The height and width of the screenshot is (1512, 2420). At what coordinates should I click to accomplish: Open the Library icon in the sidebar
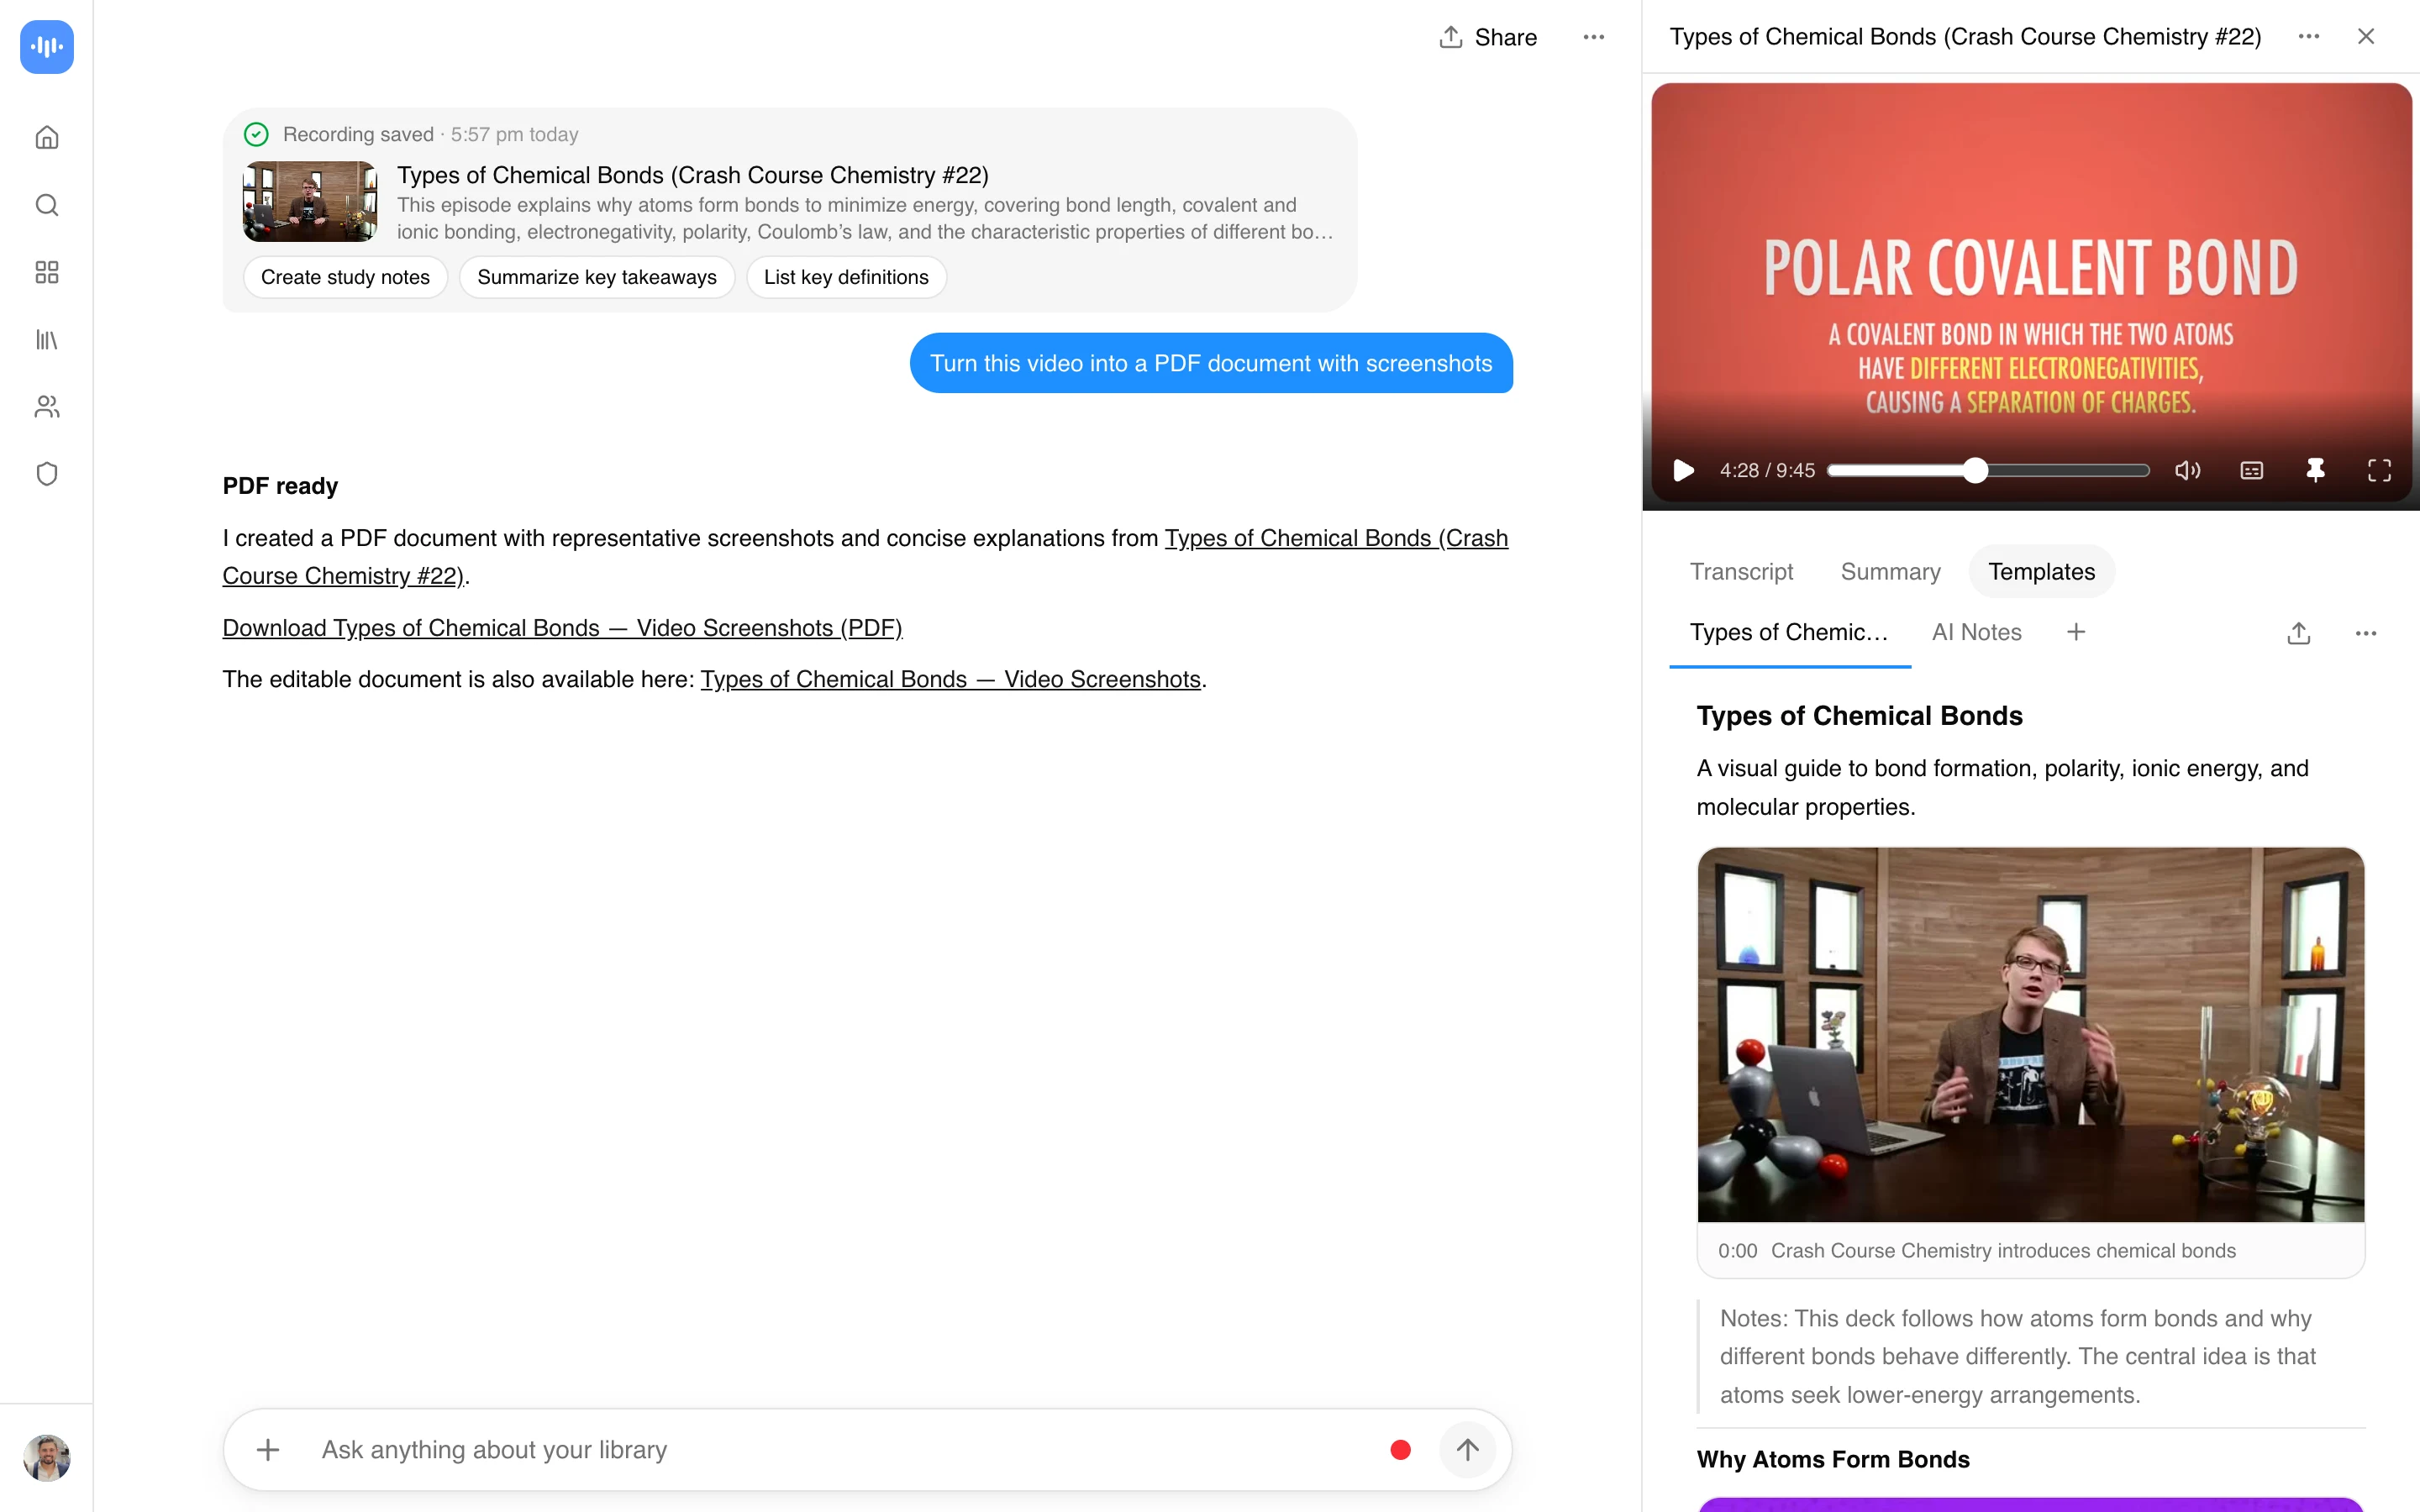tap(47, 340)
